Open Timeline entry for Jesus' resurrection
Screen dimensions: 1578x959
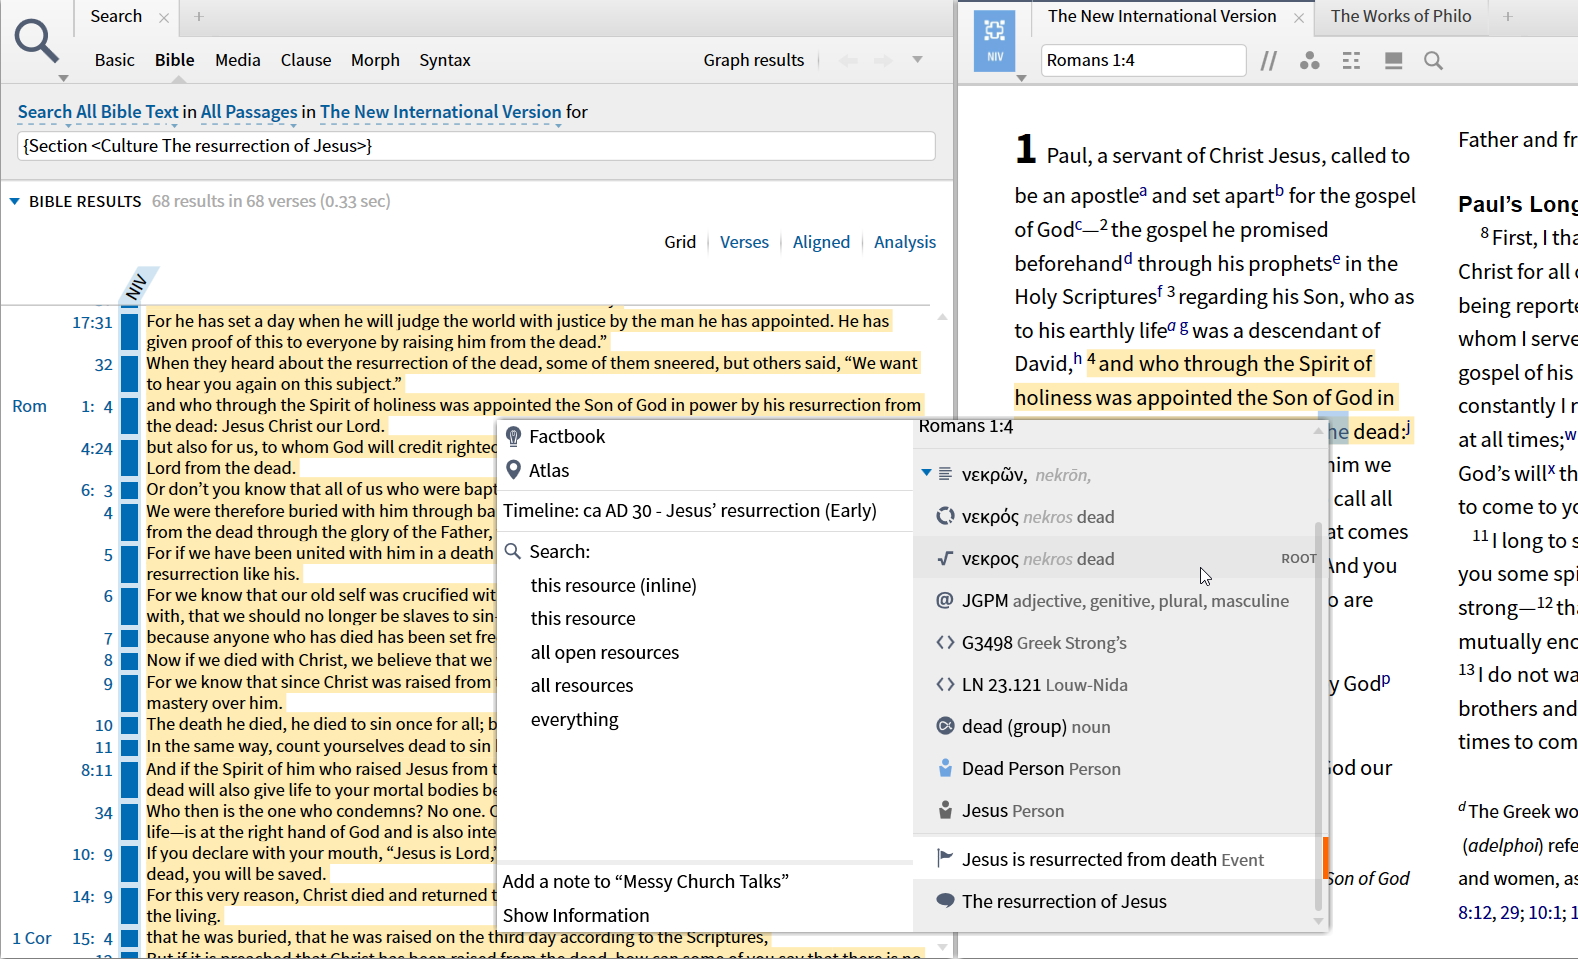click(690, 511)
